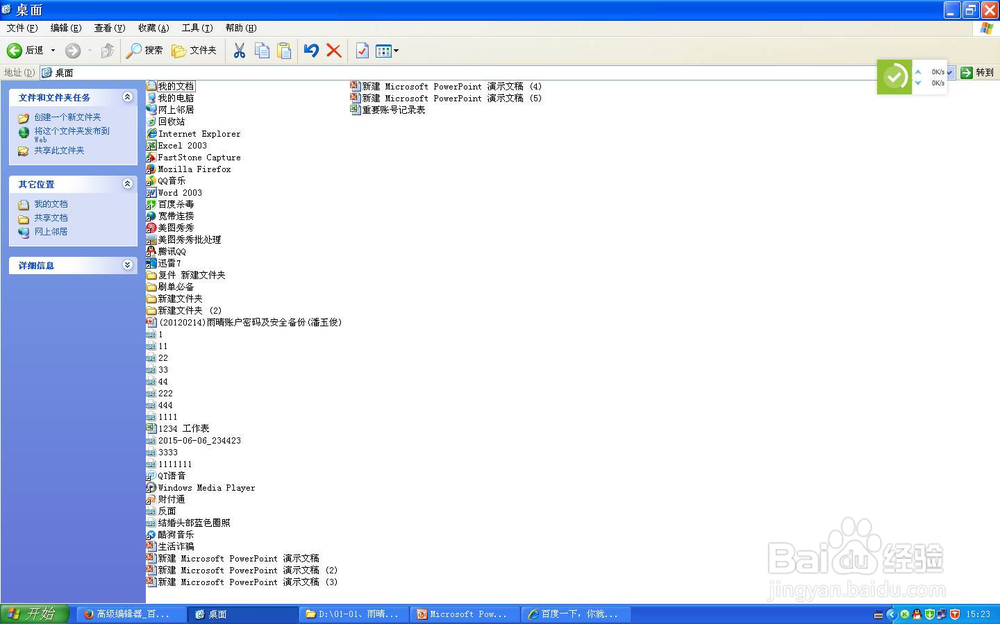Click the 转到 Go button
The width and height of the screenshot is (1000, 624).
[x=978, y=73]
